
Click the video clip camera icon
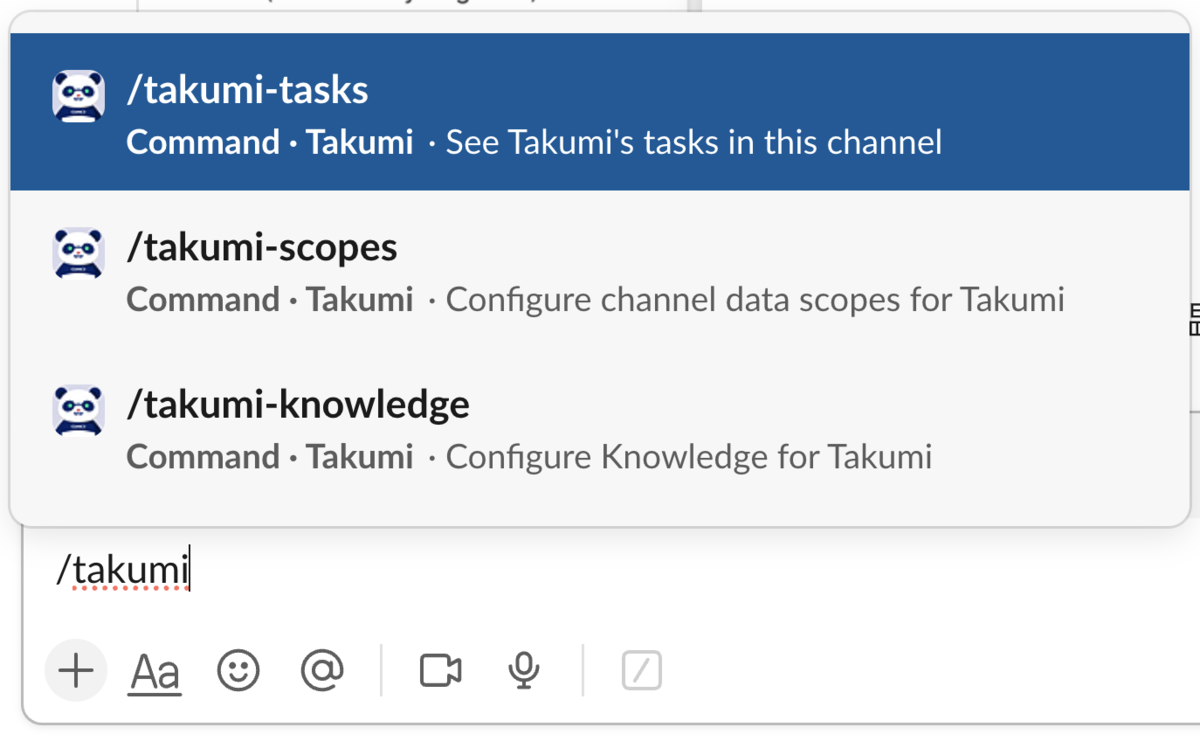pyautogui.click(x=440, y=670)
